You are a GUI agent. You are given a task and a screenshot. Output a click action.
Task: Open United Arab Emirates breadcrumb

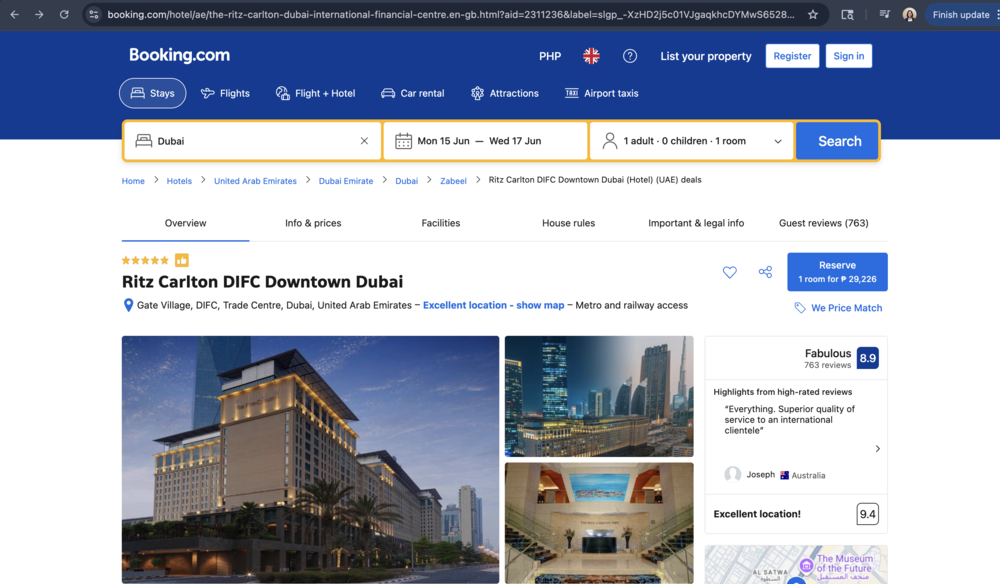click(255, 181)
